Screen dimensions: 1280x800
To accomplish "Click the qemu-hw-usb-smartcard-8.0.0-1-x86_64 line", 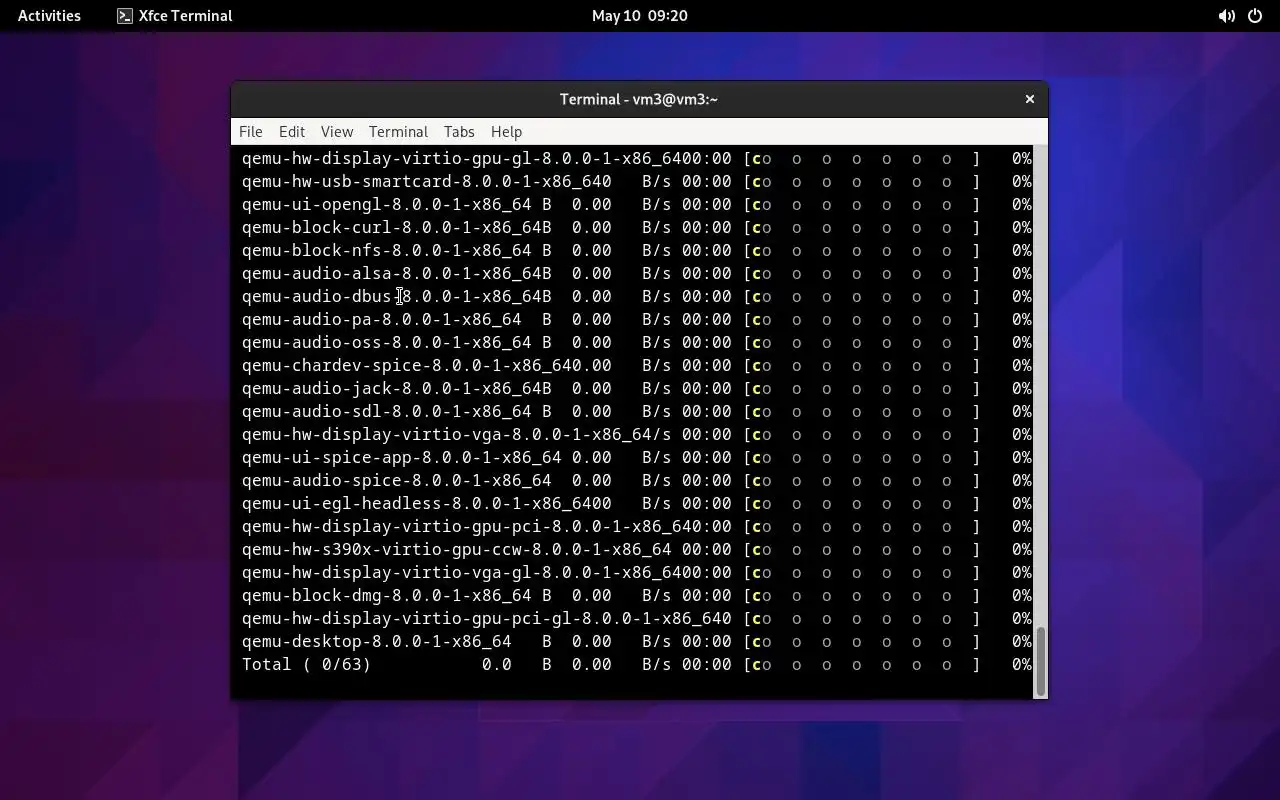I will click(x=636, y=182).
